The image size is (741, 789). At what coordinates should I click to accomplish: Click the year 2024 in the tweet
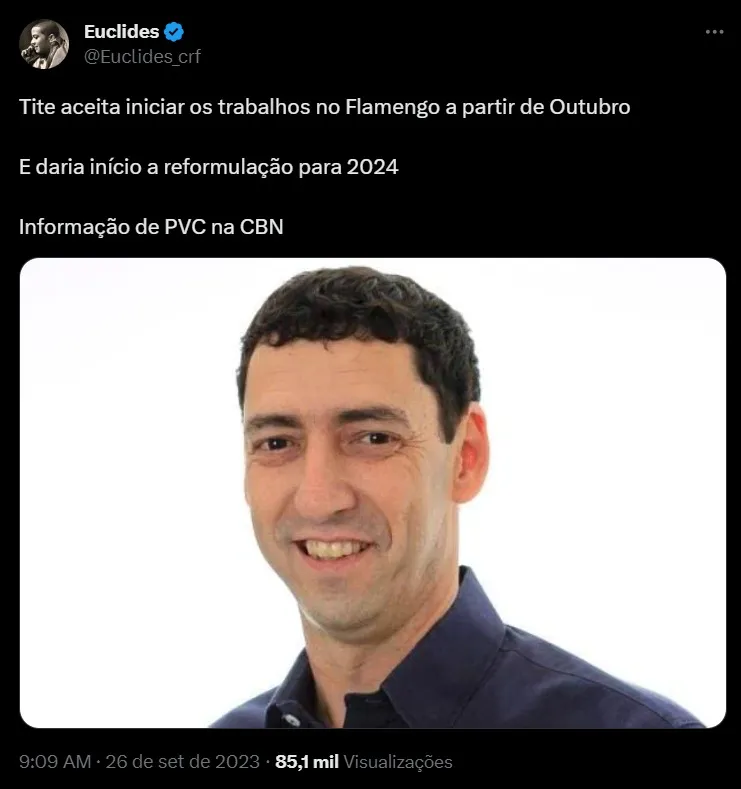pos(372,167)
